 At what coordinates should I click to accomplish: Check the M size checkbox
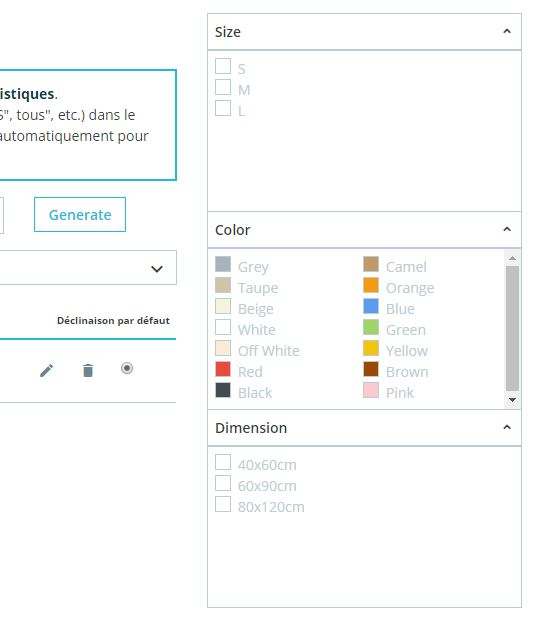(223, 87)
